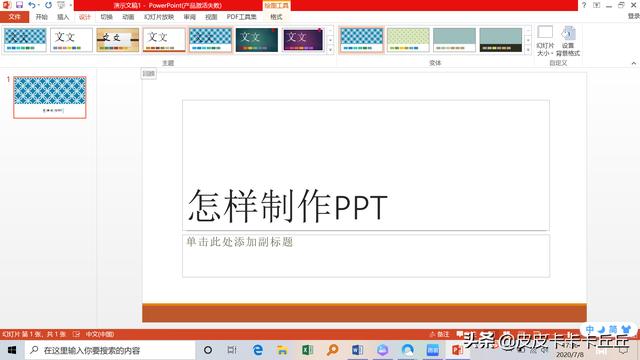The width and height of the screenshot is (640, 360).
Task: Open the 幻灯片放映 (Slide Show) tab
Action: coord(159,17)
